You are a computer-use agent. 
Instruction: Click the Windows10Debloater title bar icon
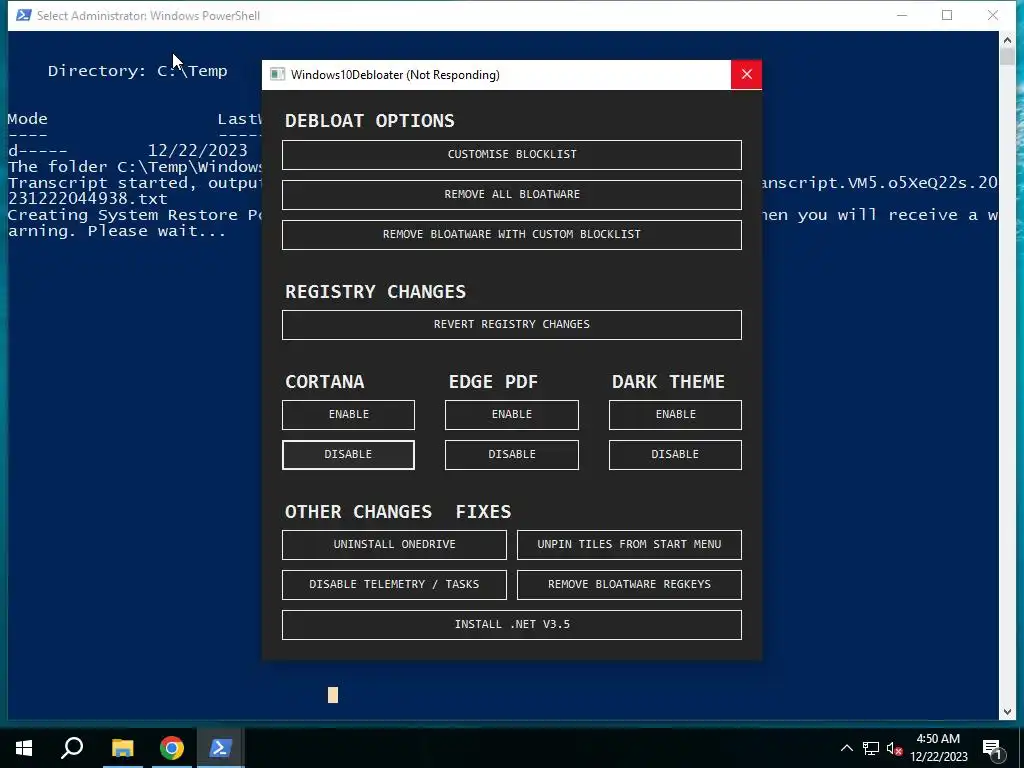[x=278, y=74]
